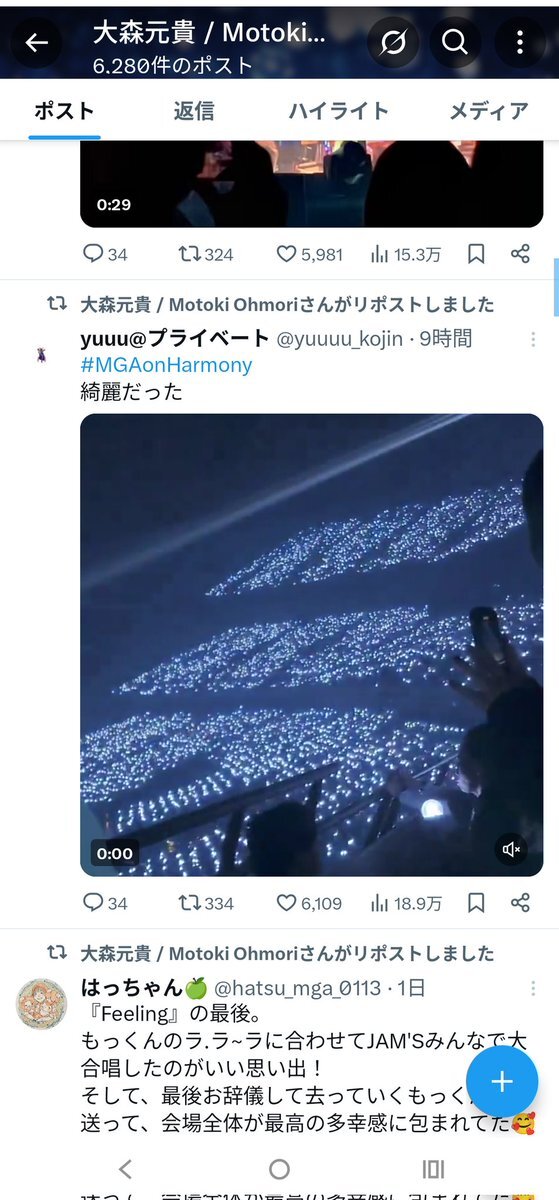Viewport: 559px width, 1200px height.
Task: Share the post with 18.9万 views
Action: point(520,903)
